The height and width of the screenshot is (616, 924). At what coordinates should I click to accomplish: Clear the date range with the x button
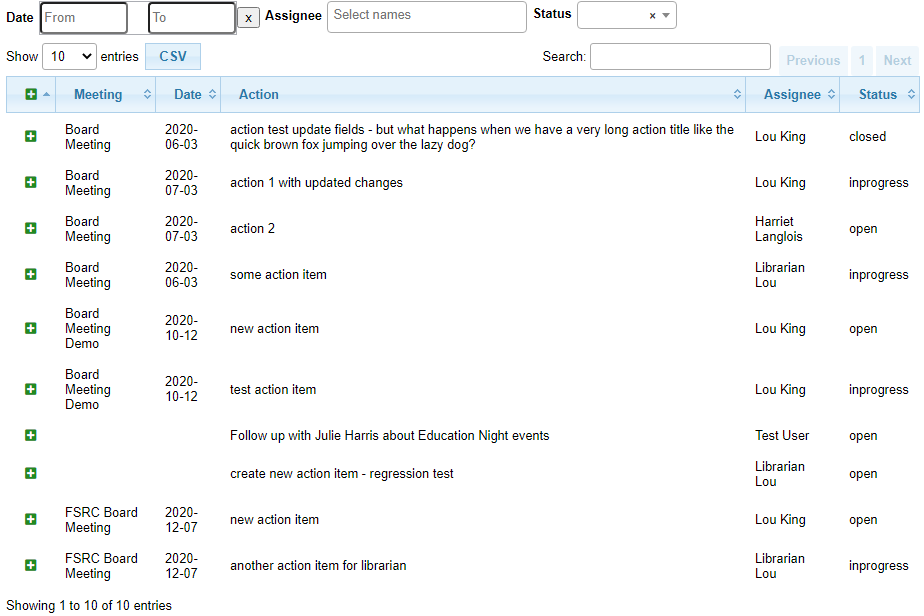tap(248, 18)
